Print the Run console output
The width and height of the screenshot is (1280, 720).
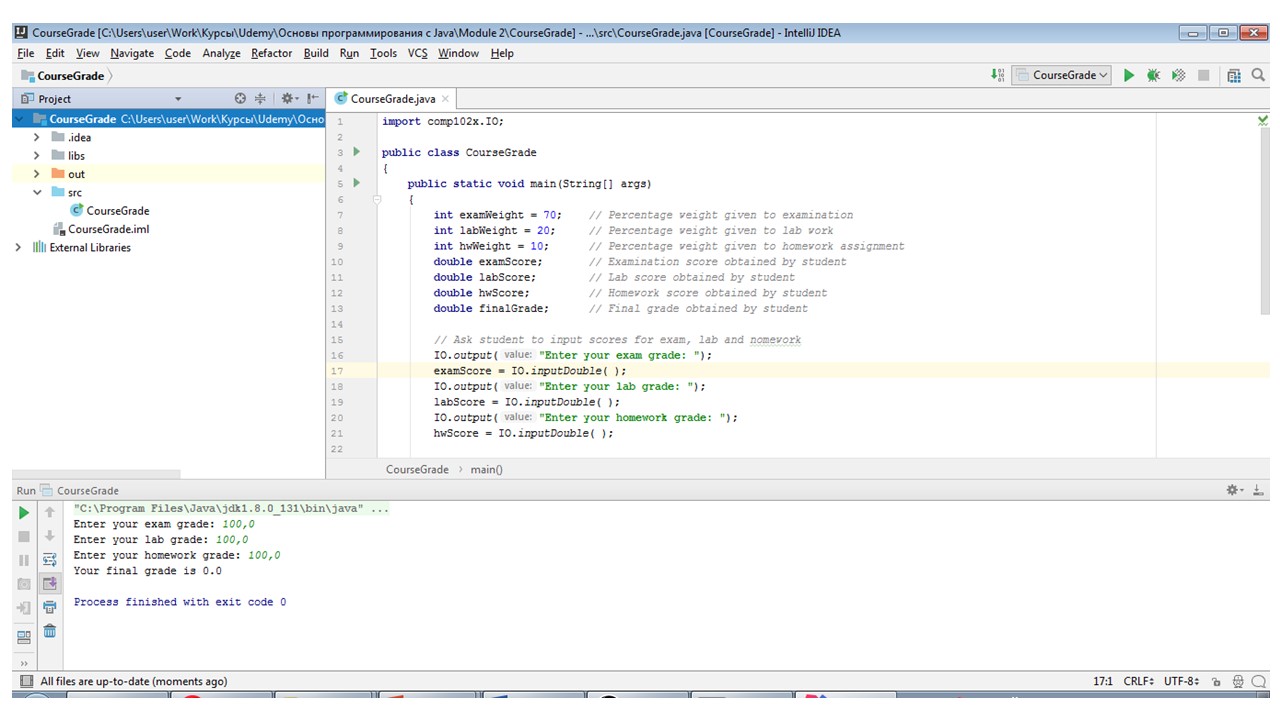click(x=49, y=607)
